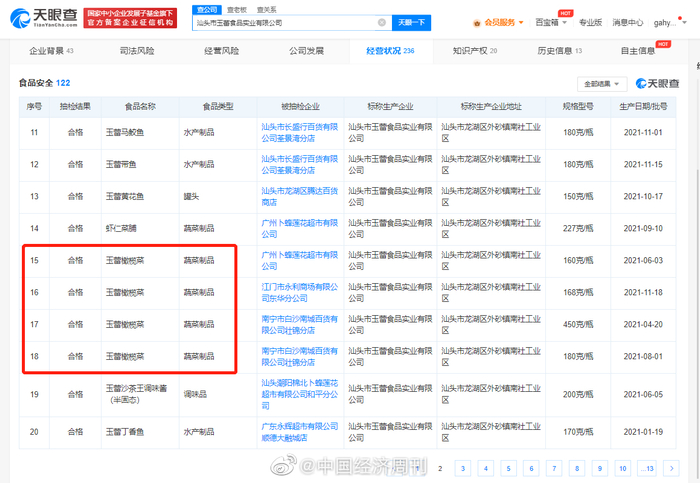Open the 司法风险 tab
The width and height of the screenshot is (700, 483).
(137, 51)
